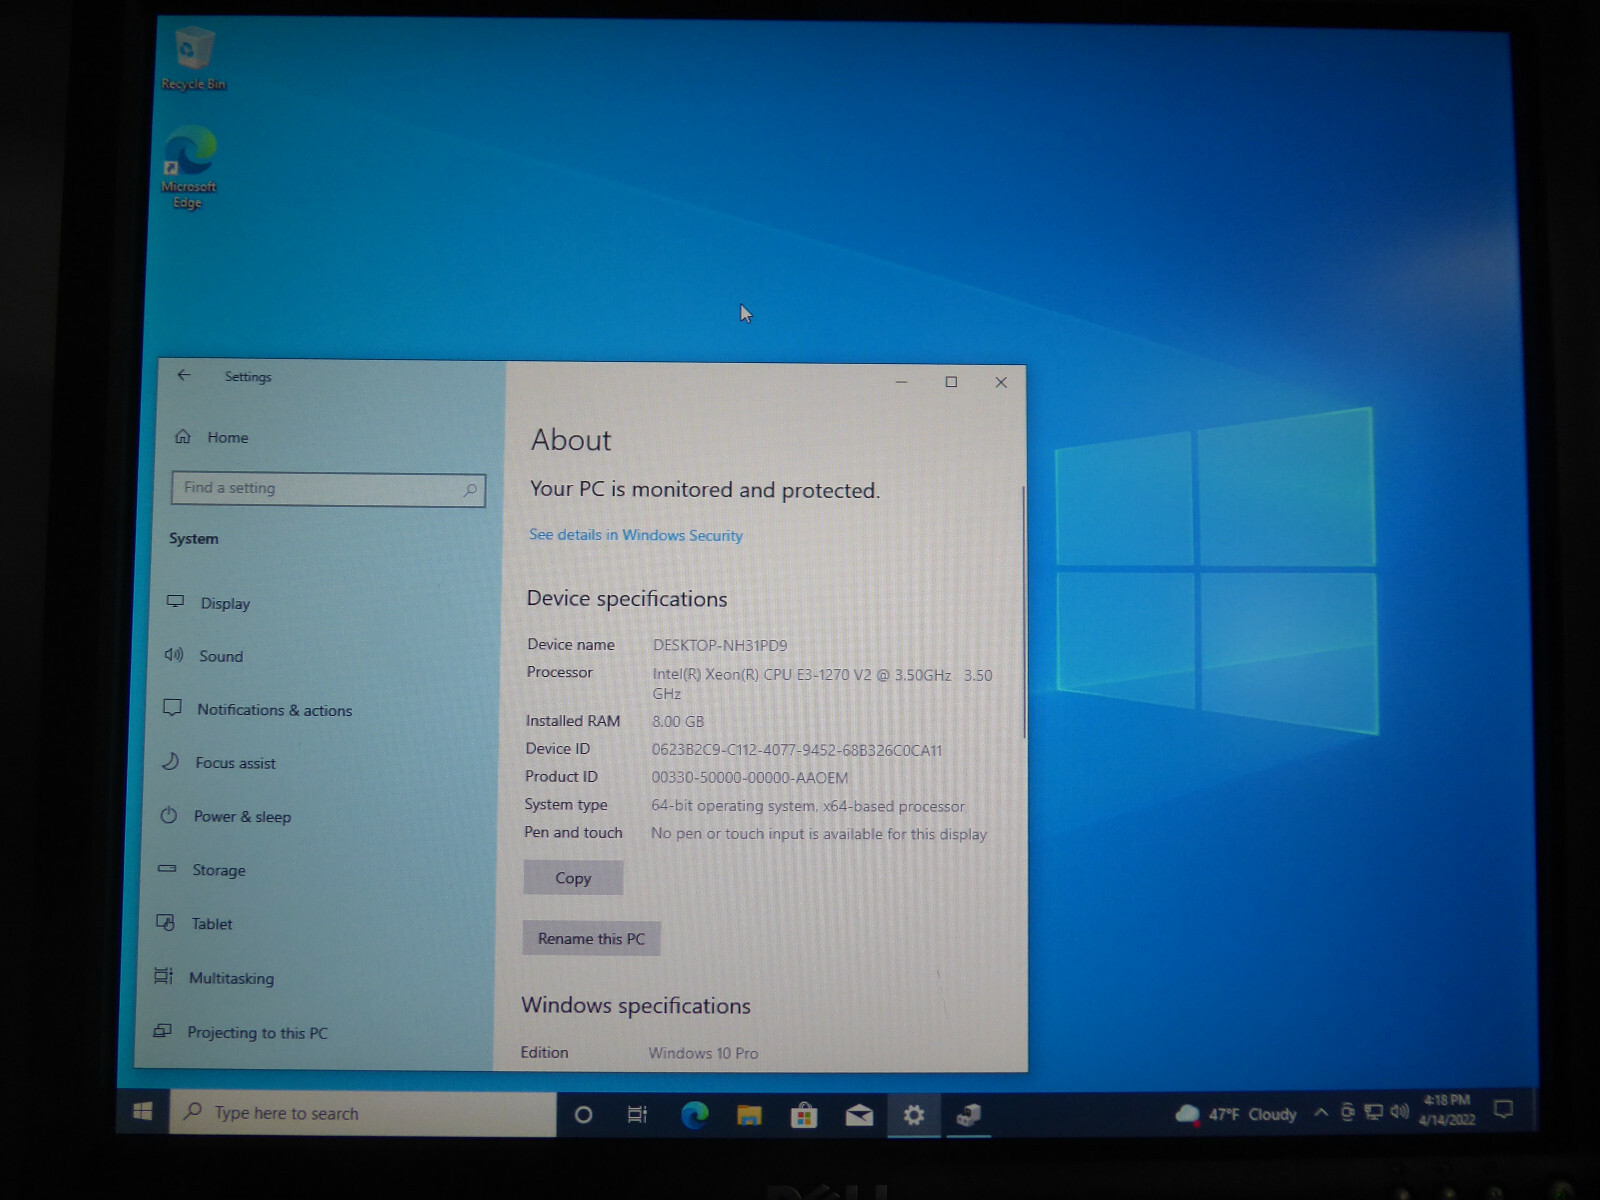Show hidden tray icons chevron
Image resolution: width=1600 pixels, height=1200 pixels.
coord(1321,1112)
